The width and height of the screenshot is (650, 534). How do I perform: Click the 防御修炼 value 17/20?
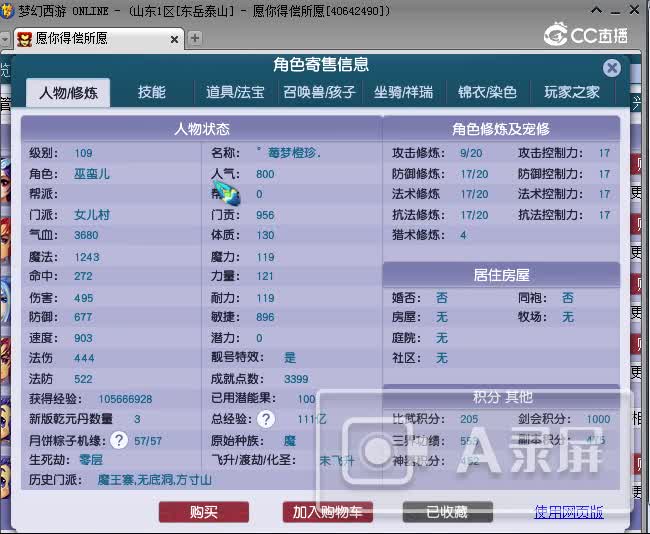pos(475,174)
